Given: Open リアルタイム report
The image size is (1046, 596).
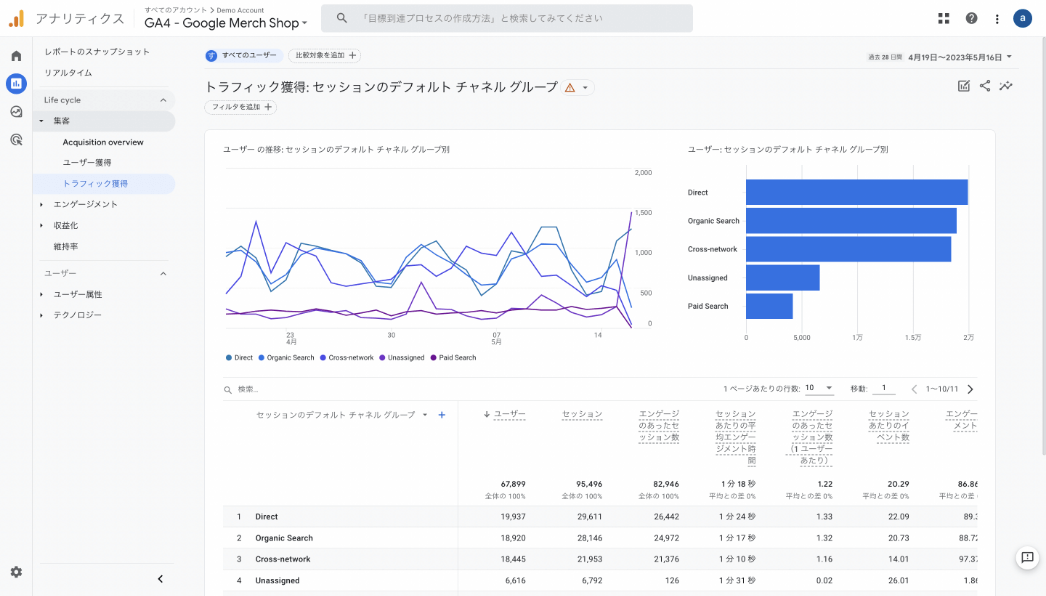Looking at the screenshot, I should pyautogui.click(x=68, y=73).
